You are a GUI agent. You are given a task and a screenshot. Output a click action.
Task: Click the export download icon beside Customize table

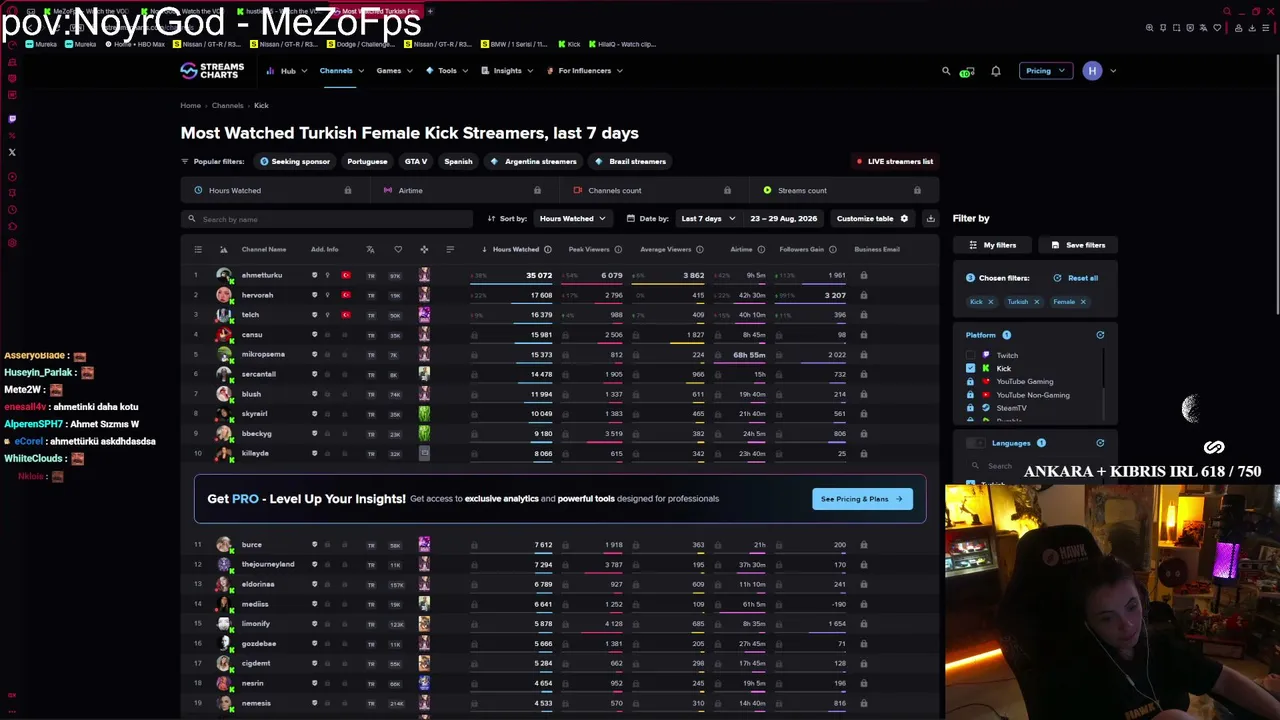930,219
